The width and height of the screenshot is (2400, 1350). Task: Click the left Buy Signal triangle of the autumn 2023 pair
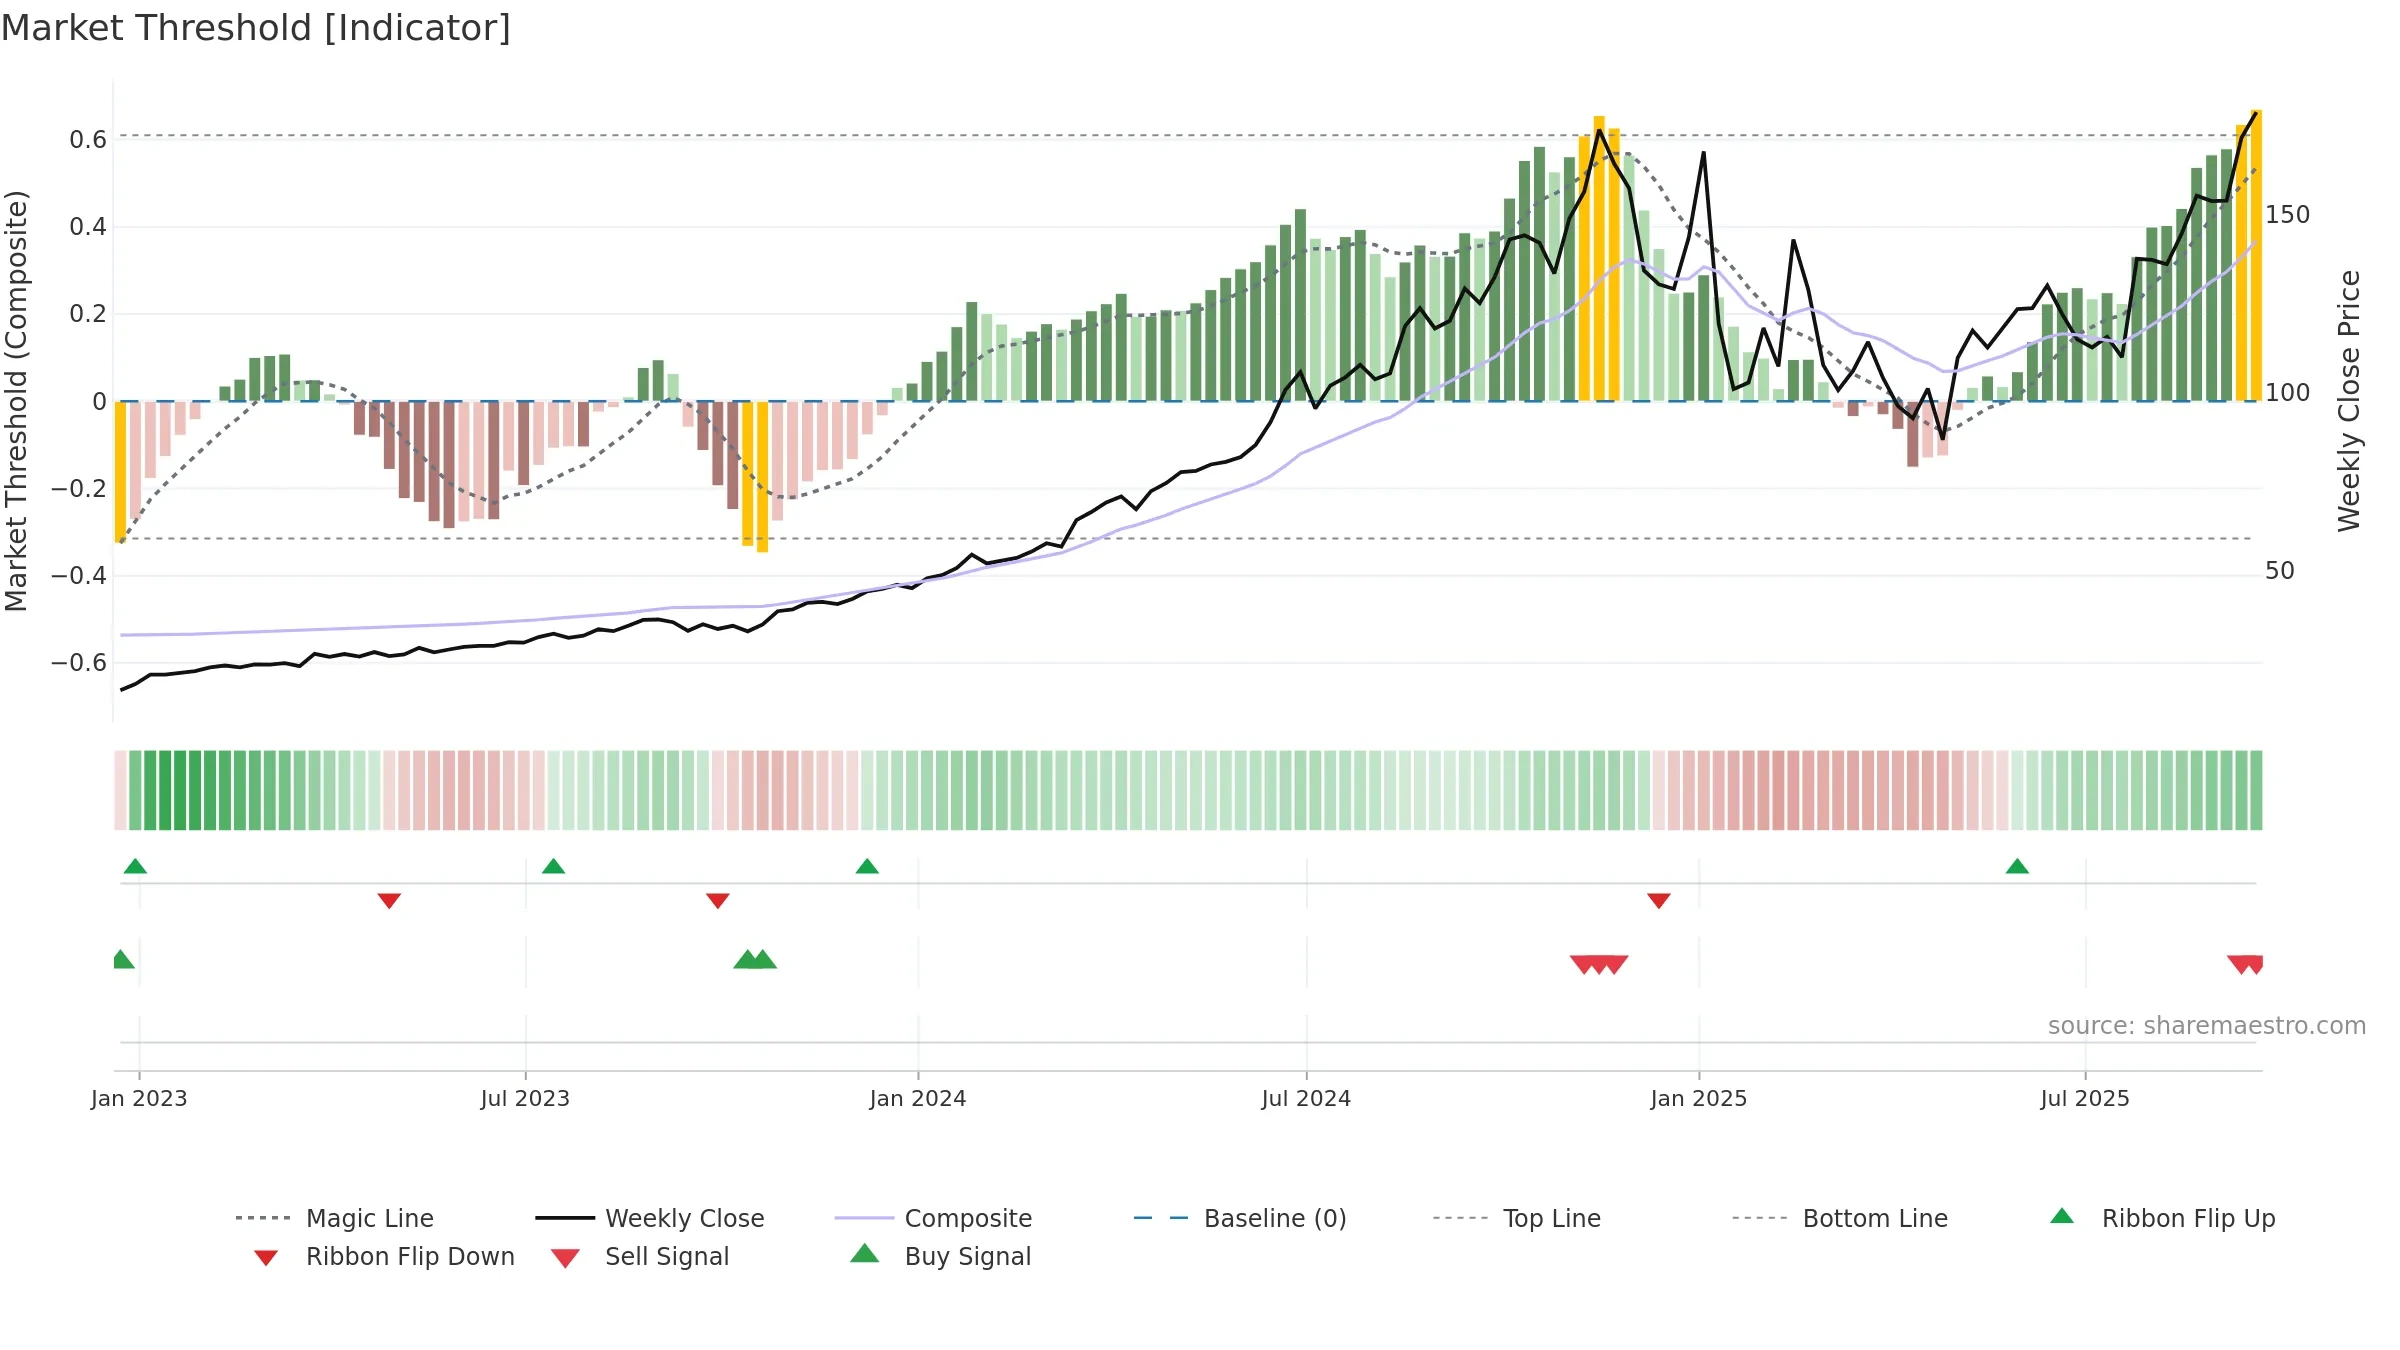tap(747, 959)
